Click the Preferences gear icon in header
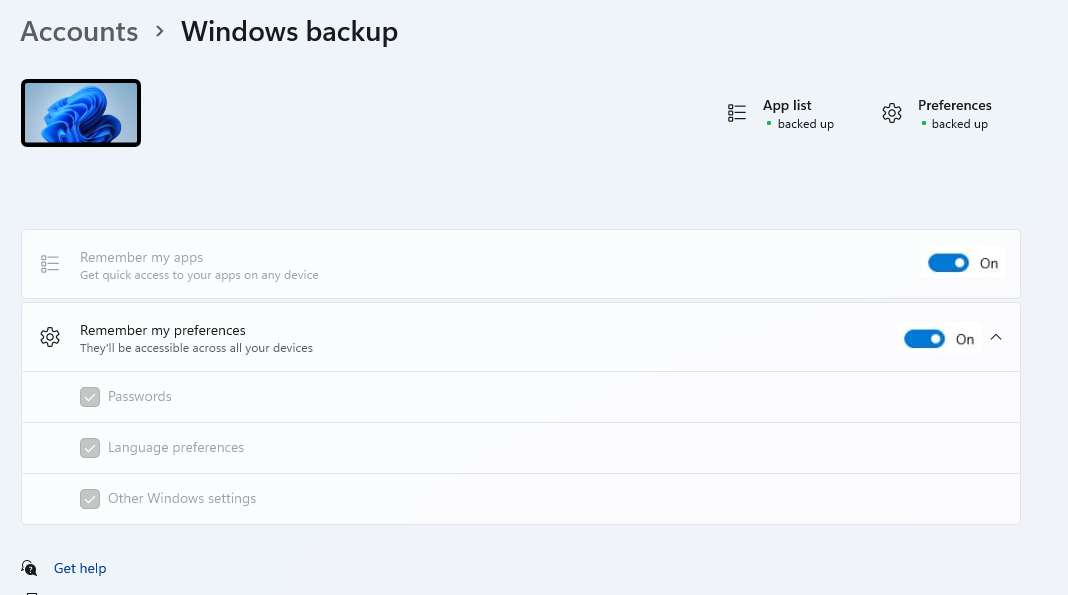The height and width of the screenshot is (595, 1068). point(892,113)
